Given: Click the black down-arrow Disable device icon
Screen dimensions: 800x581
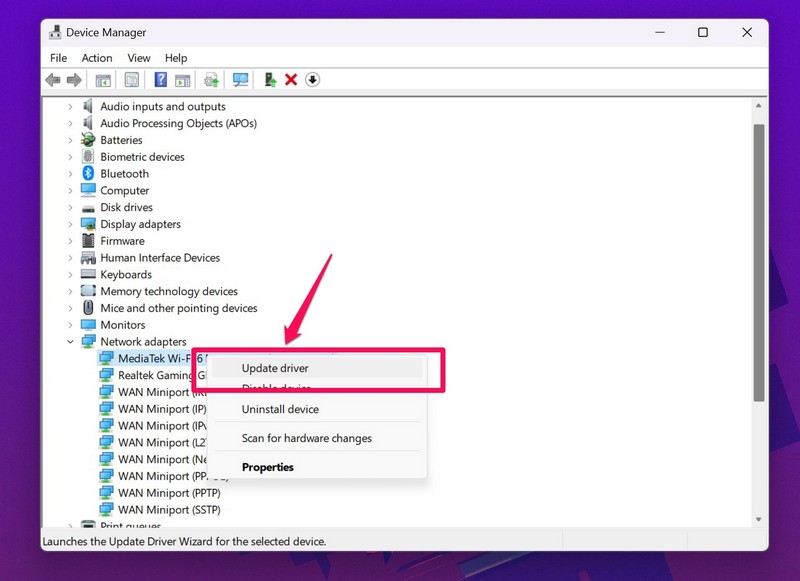Looking at the screenshot, I should (x=312, y=80).
